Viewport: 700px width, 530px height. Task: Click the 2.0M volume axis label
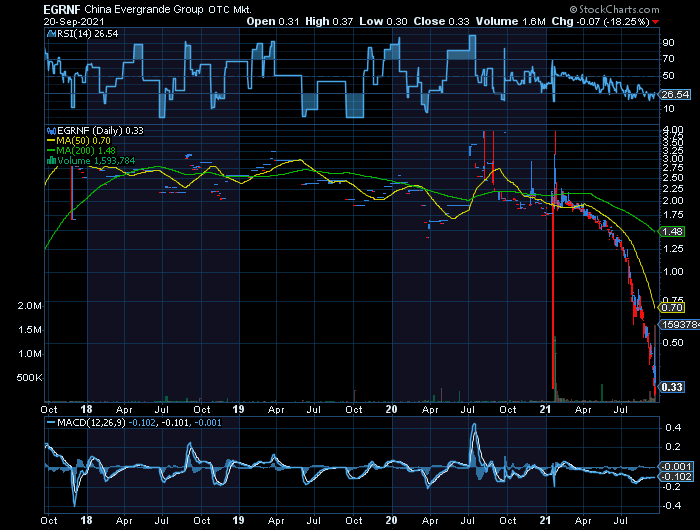pyautogui.click(x=29, y=306)
